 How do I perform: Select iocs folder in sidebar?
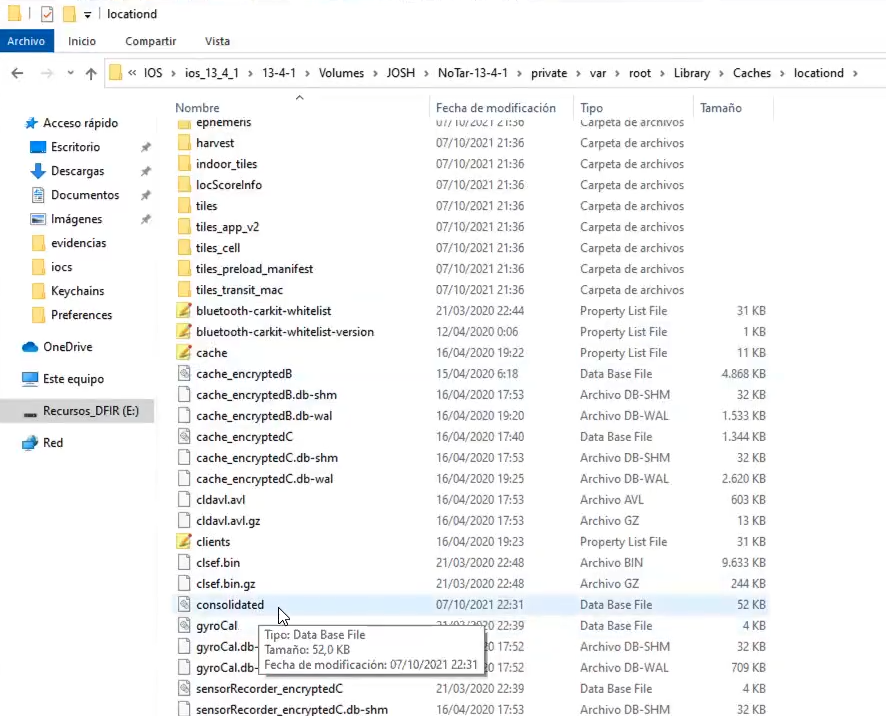click(62, 267)
